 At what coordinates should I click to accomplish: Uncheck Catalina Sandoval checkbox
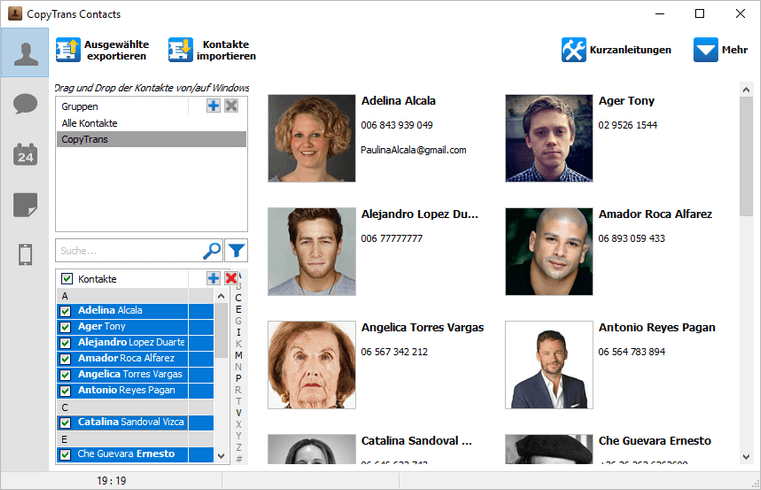coord(65,423)
